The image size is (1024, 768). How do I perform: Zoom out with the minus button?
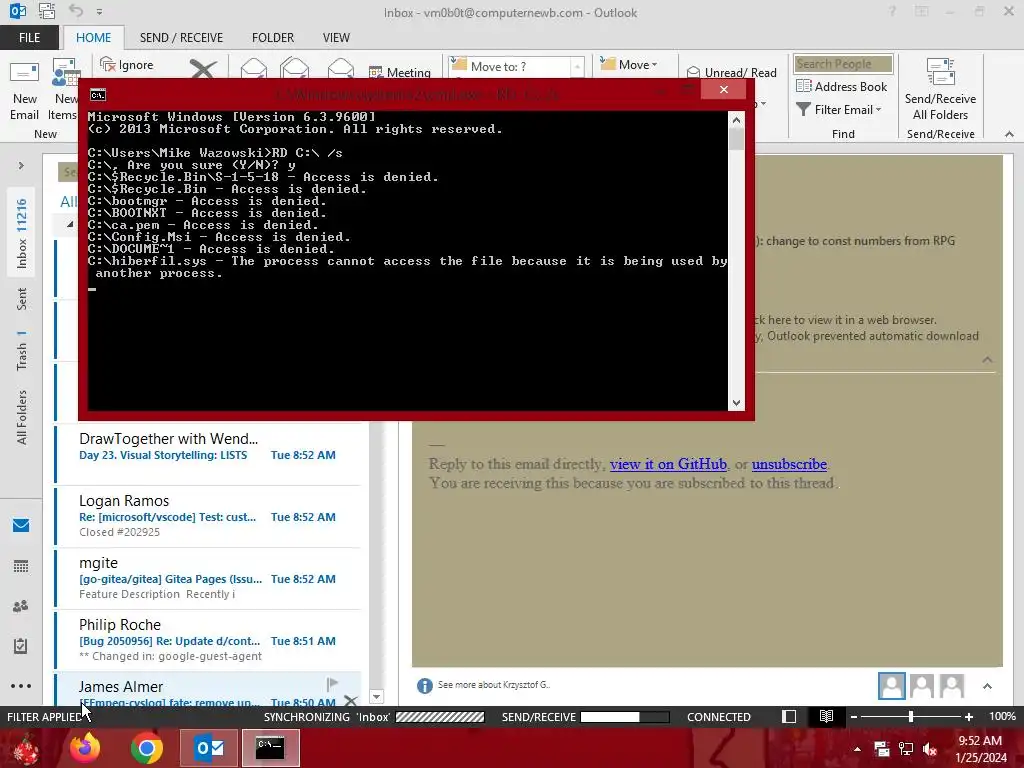pos(853,716)
